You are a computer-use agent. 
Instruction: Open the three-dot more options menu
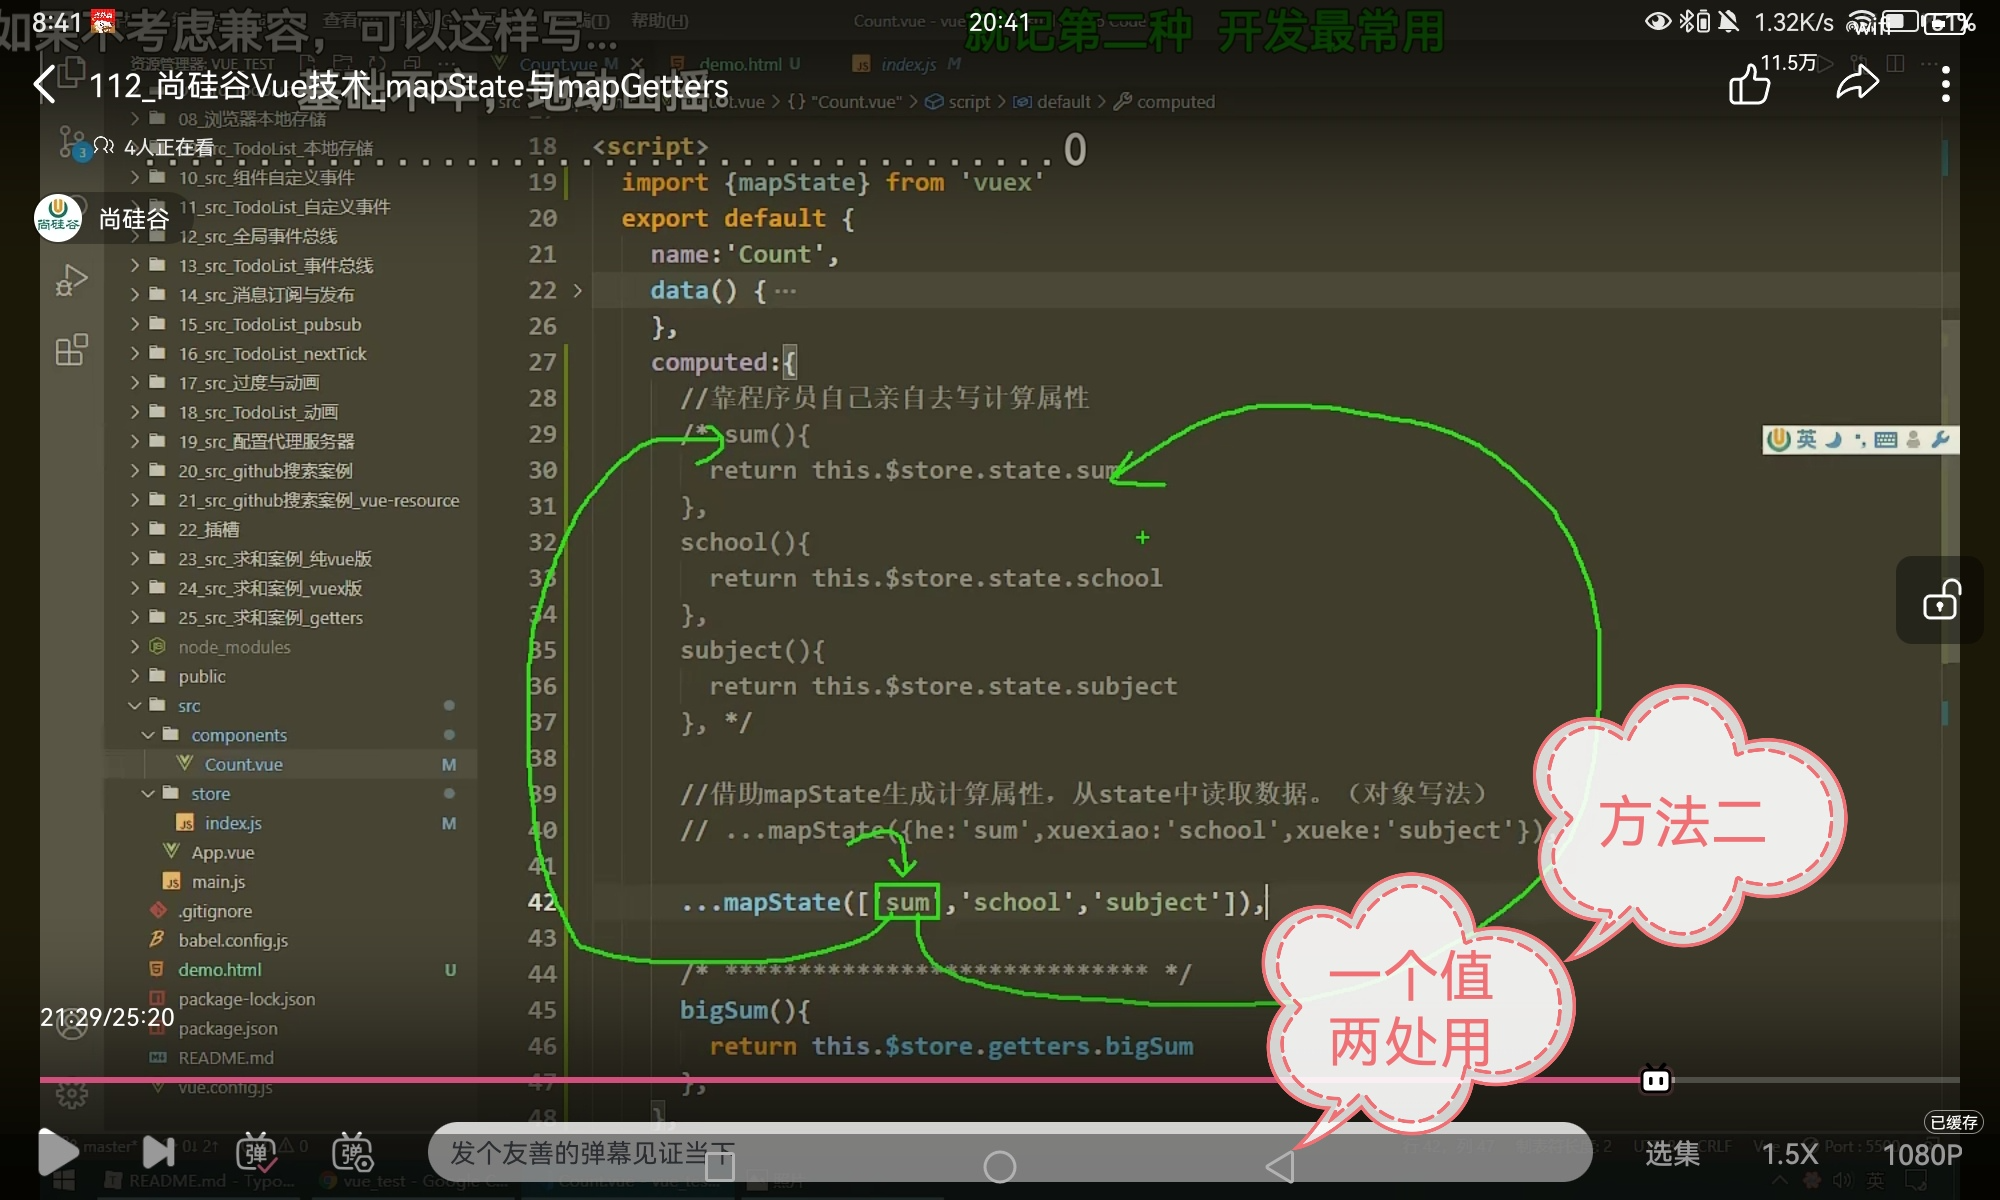pos(1945,85)
